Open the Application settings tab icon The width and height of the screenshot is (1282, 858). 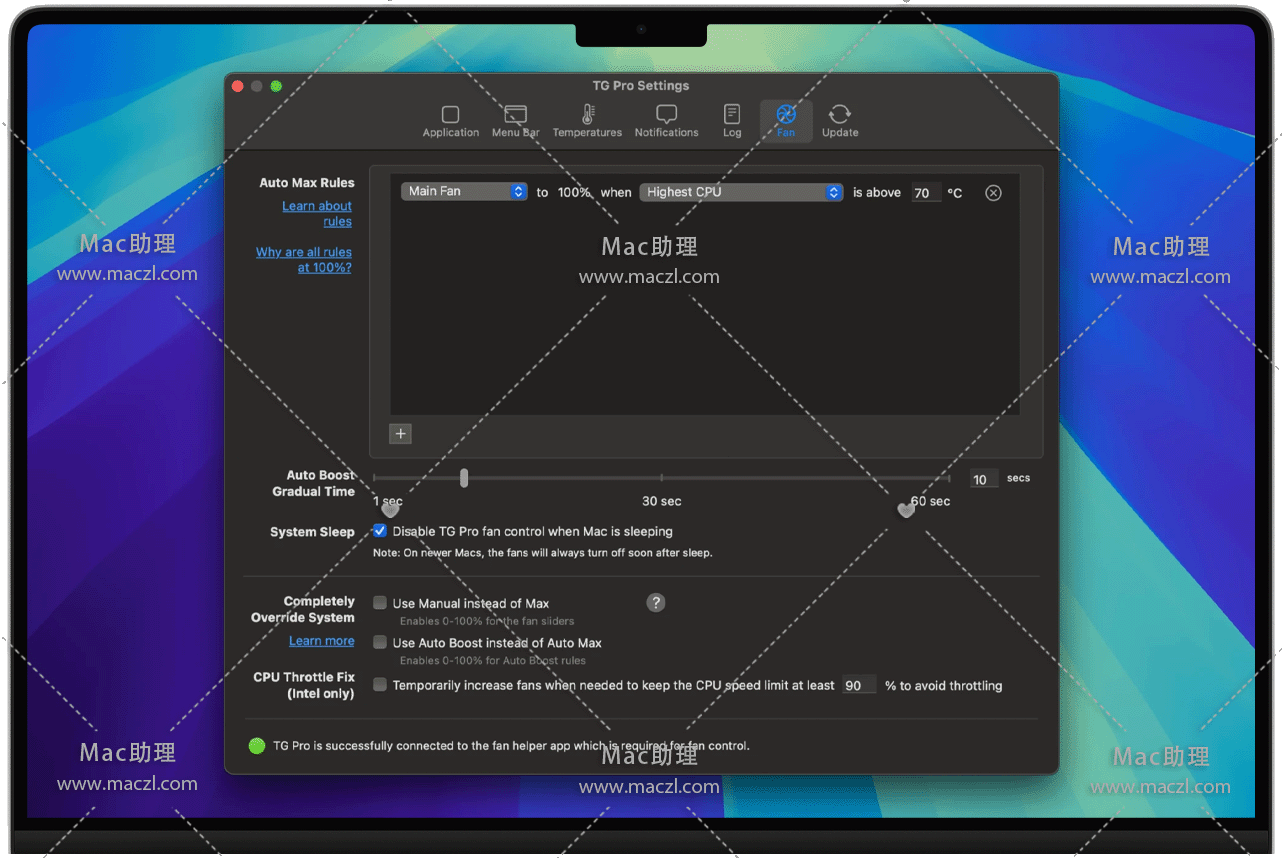coord(450,115)
